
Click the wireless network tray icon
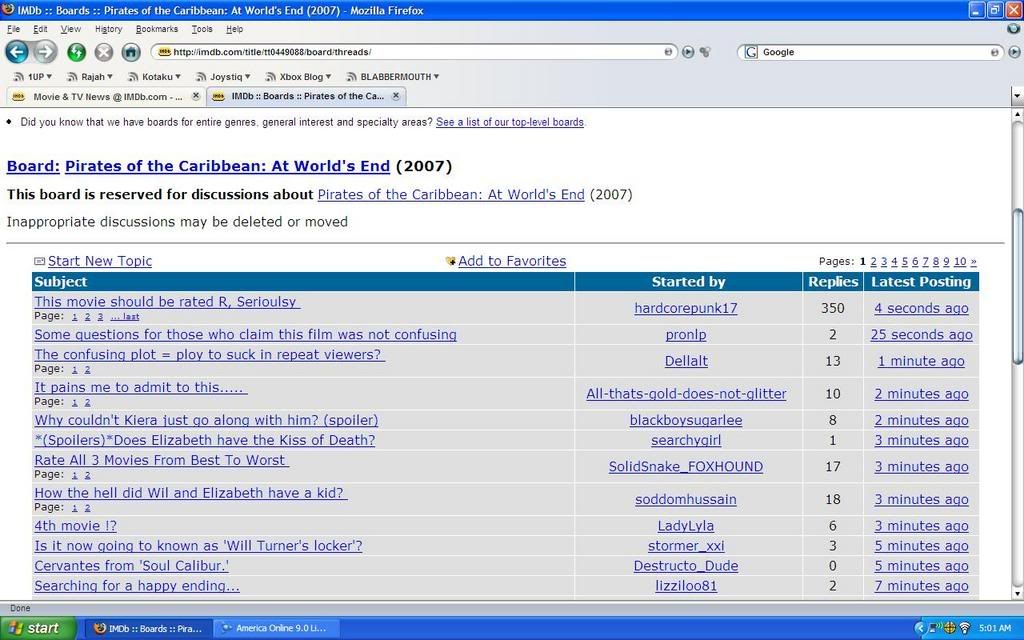(x=965, y=628)
